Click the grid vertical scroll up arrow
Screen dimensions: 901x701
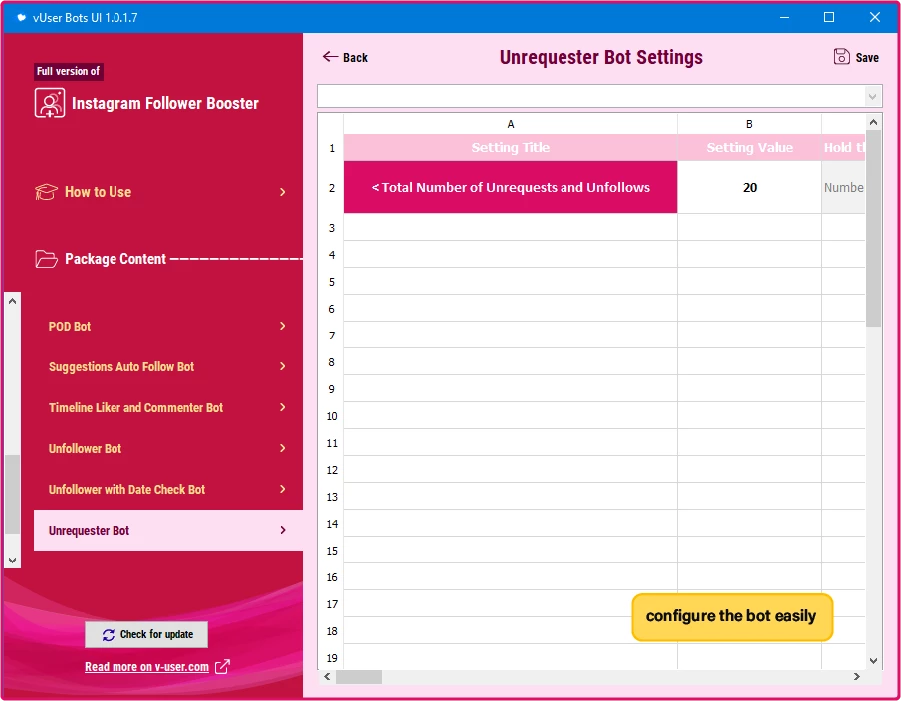(873, 122)
